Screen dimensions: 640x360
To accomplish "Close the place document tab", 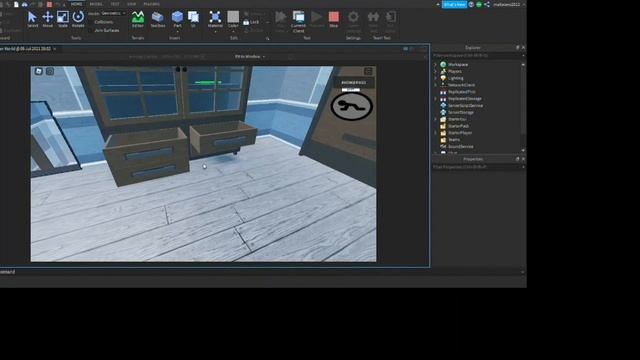I will 55,49.
